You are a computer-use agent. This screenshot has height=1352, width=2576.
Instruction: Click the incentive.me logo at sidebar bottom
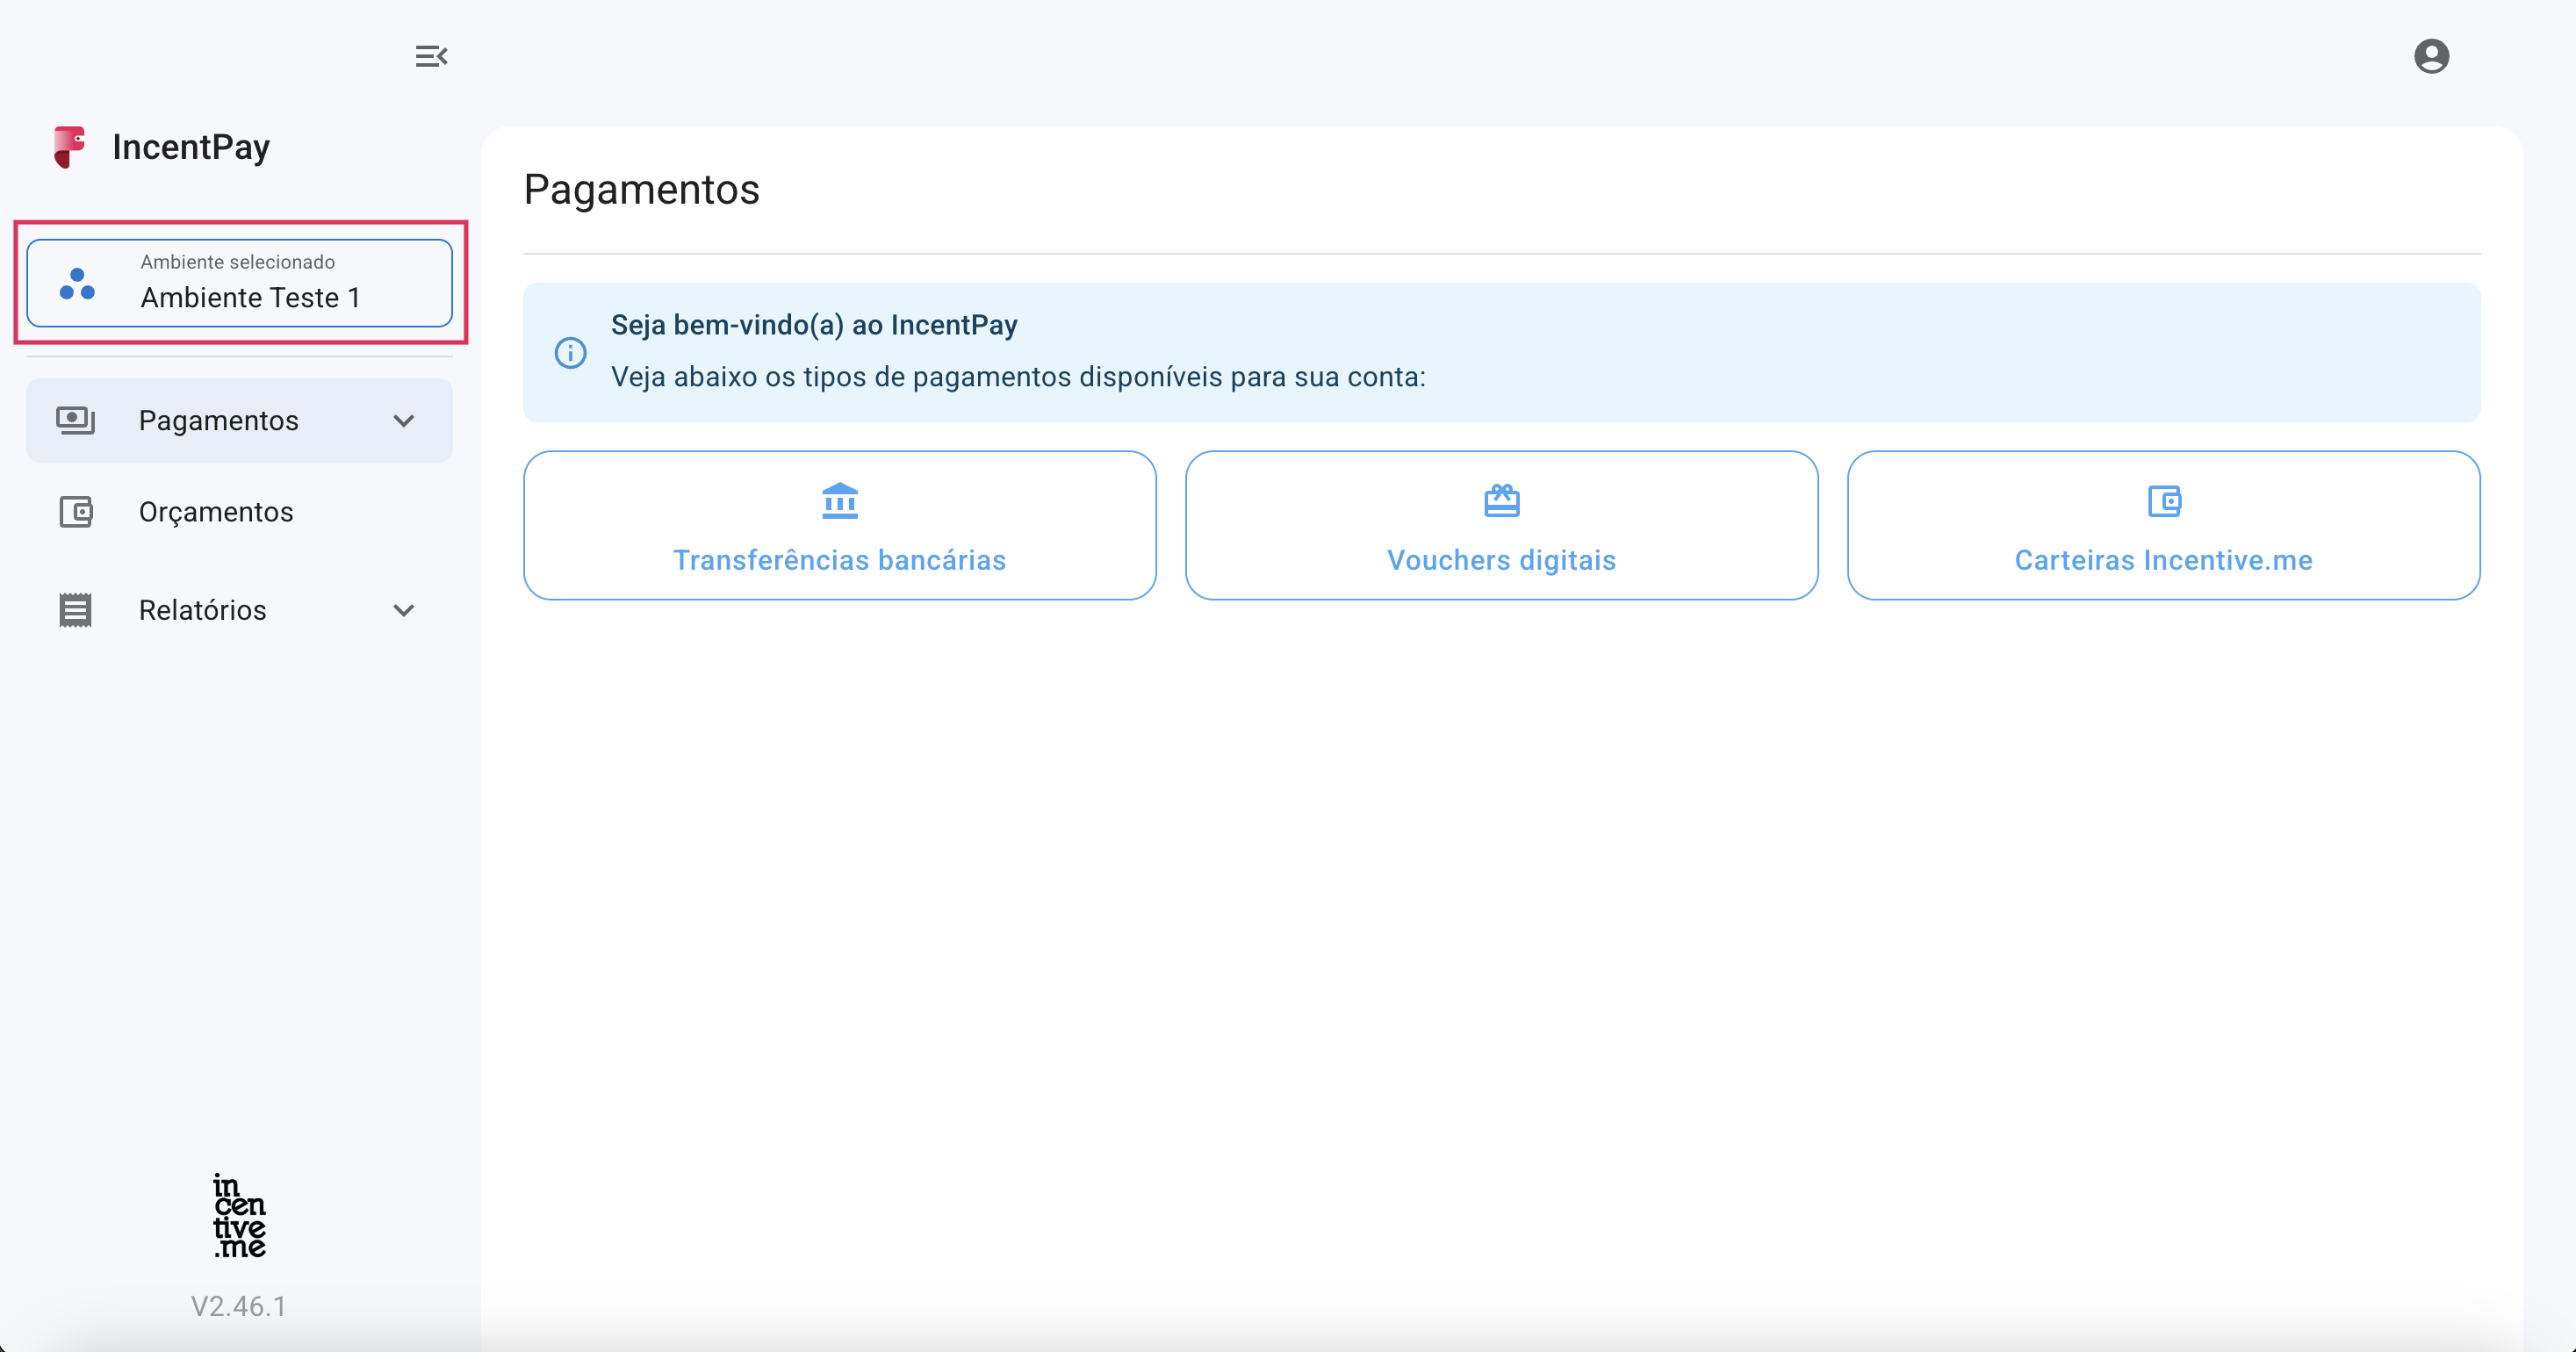click(239, 1216)
